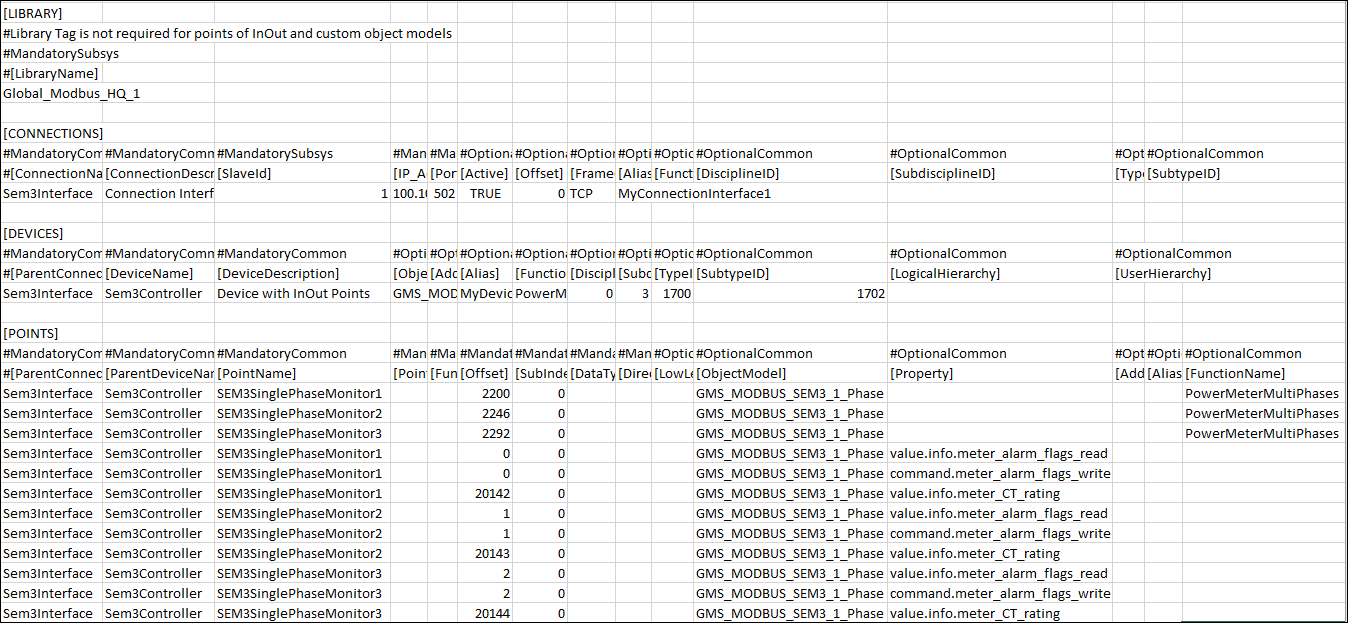Select the [POINTS] section header cell
This screenshot has width=1348, height=623.
[31, 334]
